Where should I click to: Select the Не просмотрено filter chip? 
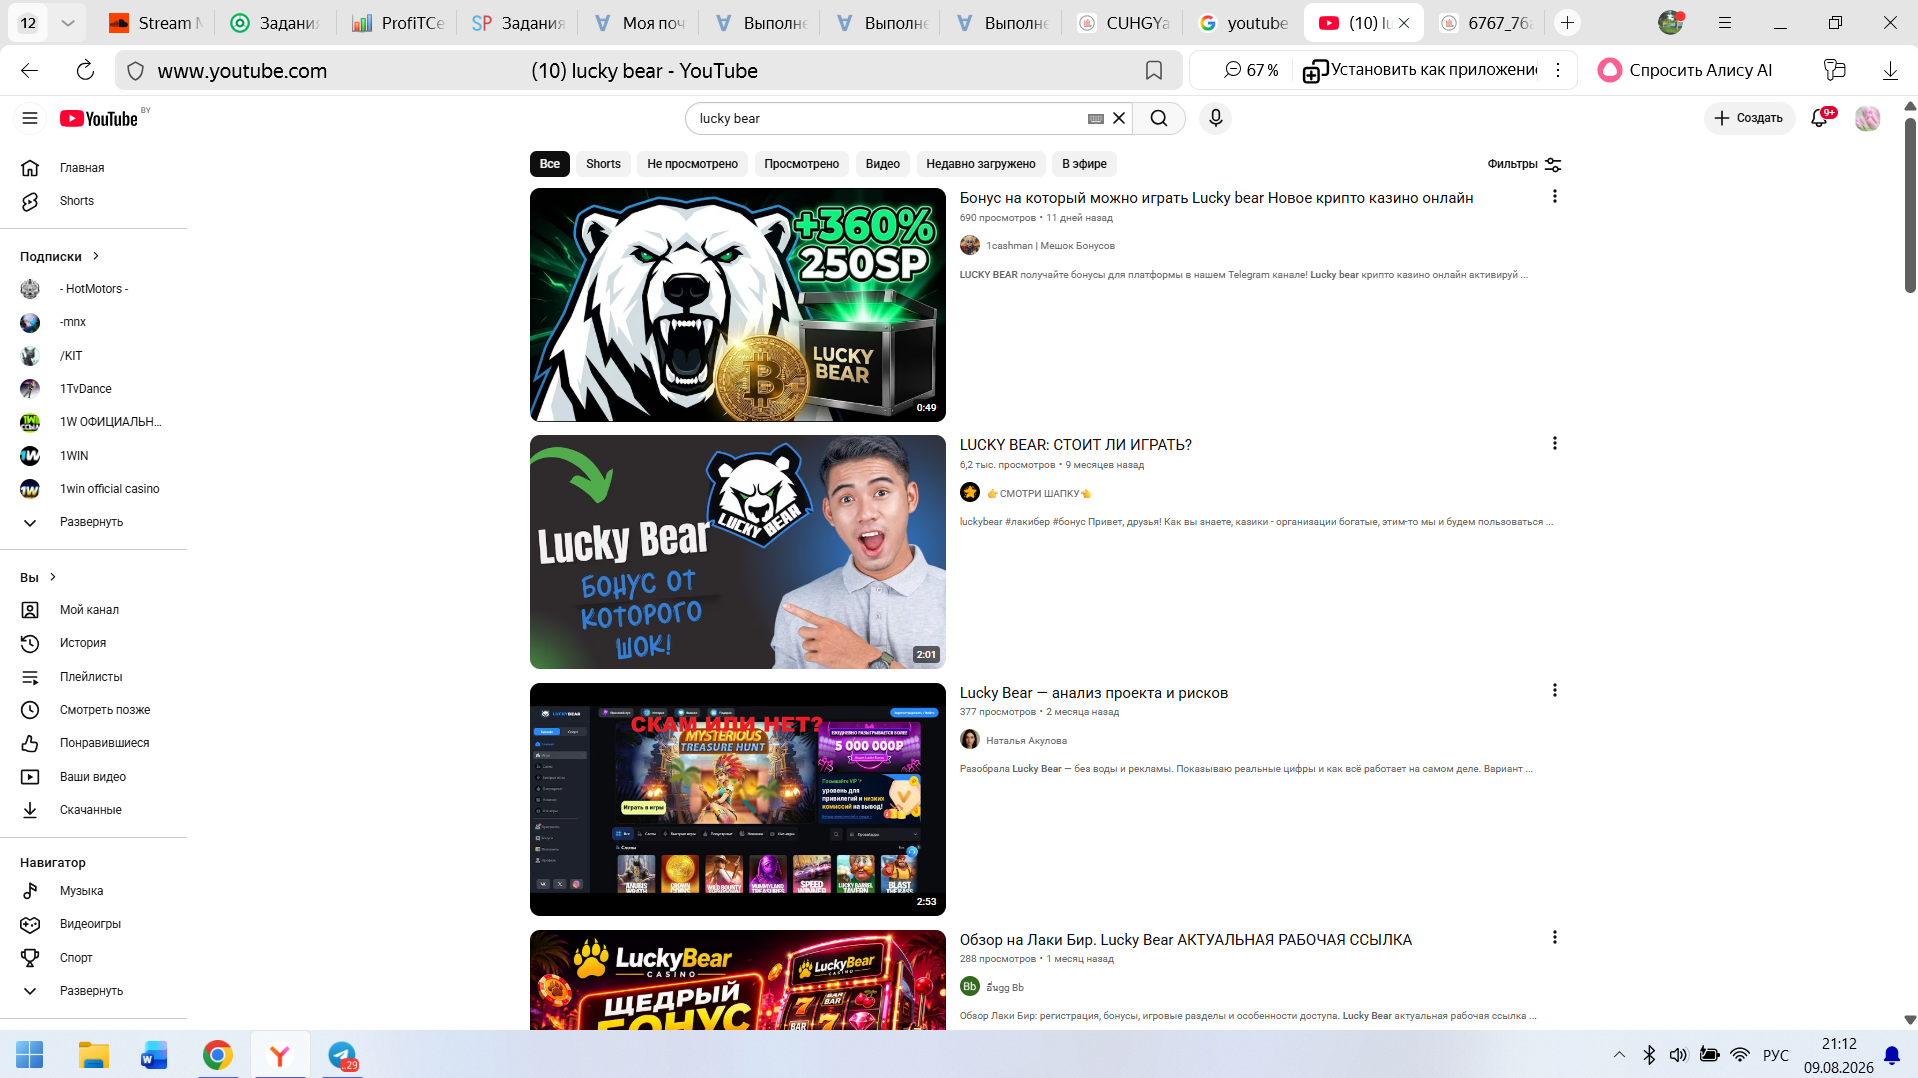(x=692, y=164)
